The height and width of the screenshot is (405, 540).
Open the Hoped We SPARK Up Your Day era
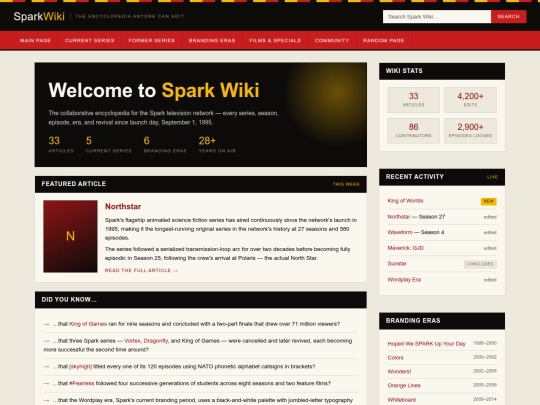coord(426,344)
